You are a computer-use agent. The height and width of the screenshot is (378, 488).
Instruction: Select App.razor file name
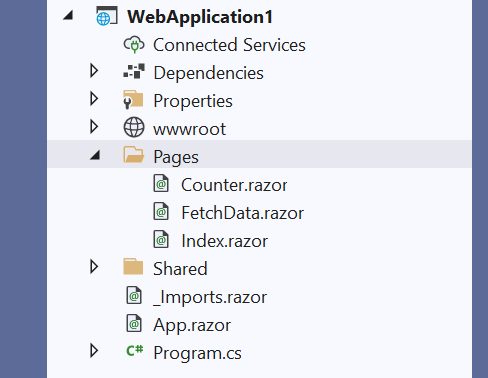tap(192, 325)
